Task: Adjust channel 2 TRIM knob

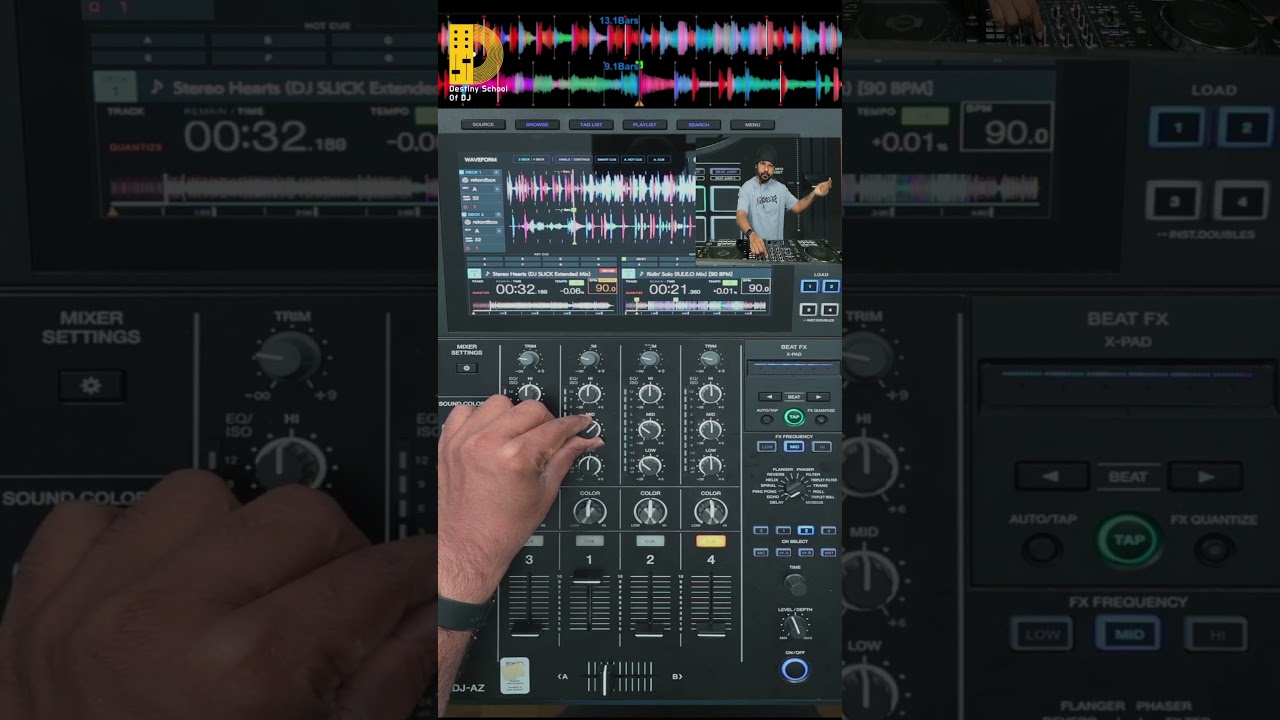Action: (x=650, y=359)
